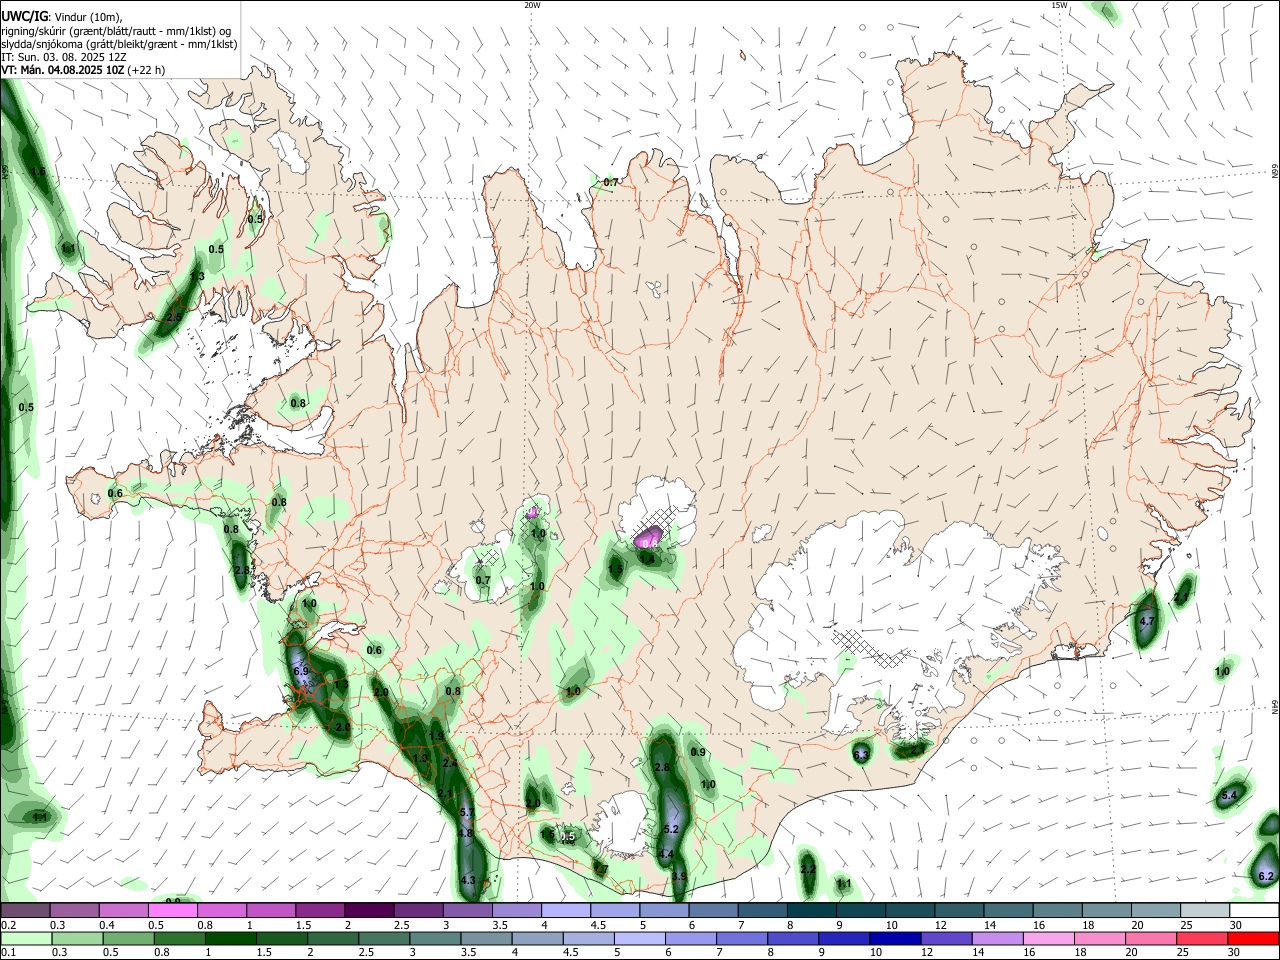1280x960 pixels.
Task: Click the 4.3 rainfall value off the southwest coast
Action: click(x=468, y=881)
